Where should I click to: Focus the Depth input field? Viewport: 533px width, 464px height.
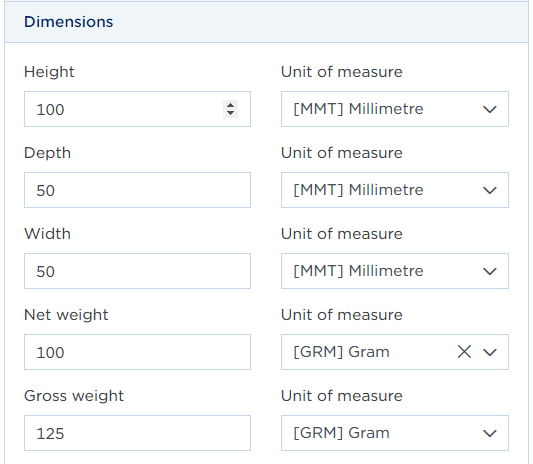click(137, 190)
